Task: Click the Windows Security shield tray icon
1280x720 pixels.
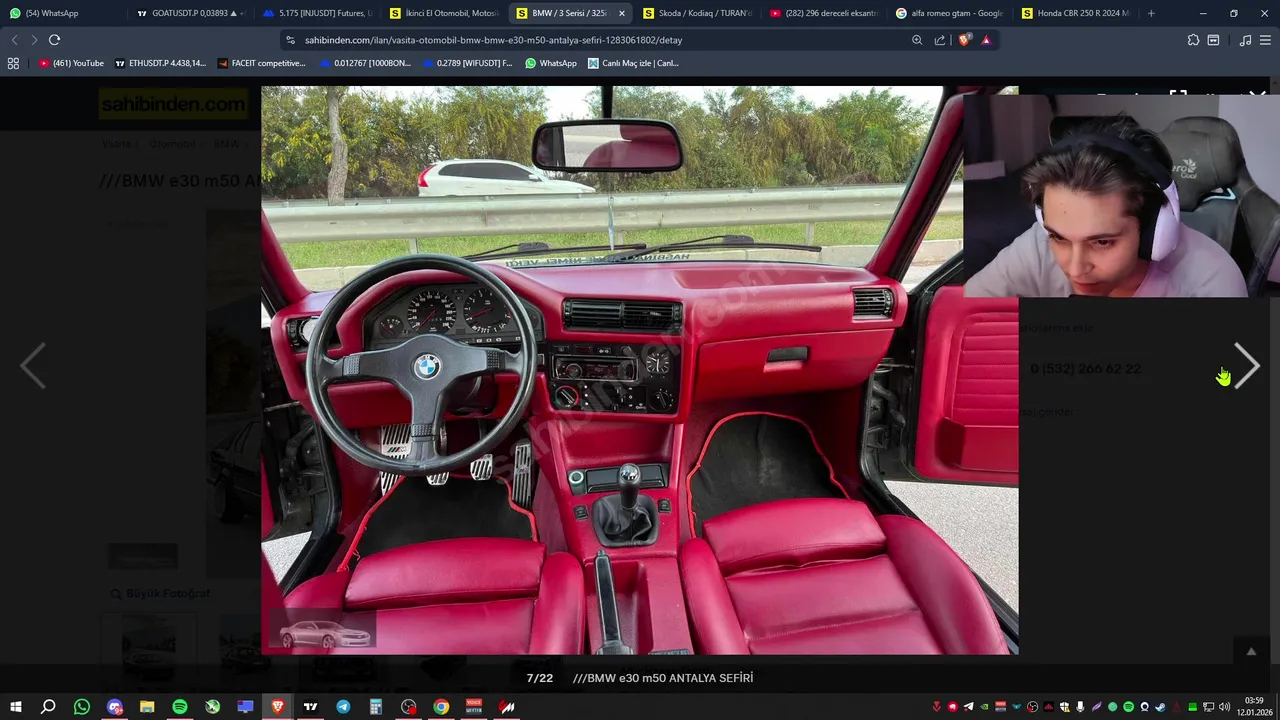Action: [1064, 707]
